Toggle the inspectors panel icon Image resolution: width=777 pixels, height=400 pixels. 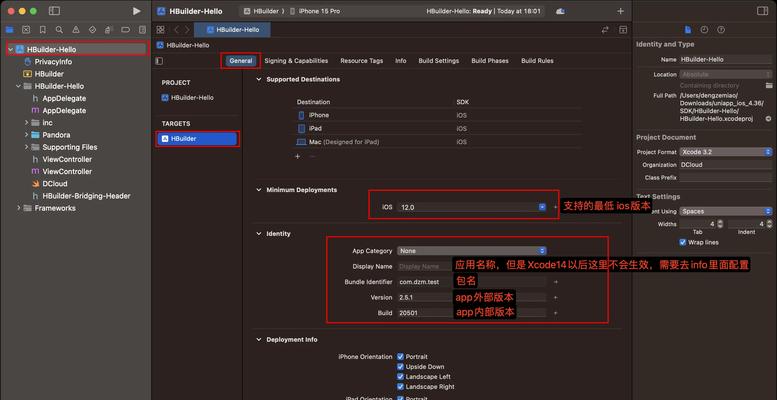coord(762,11)
